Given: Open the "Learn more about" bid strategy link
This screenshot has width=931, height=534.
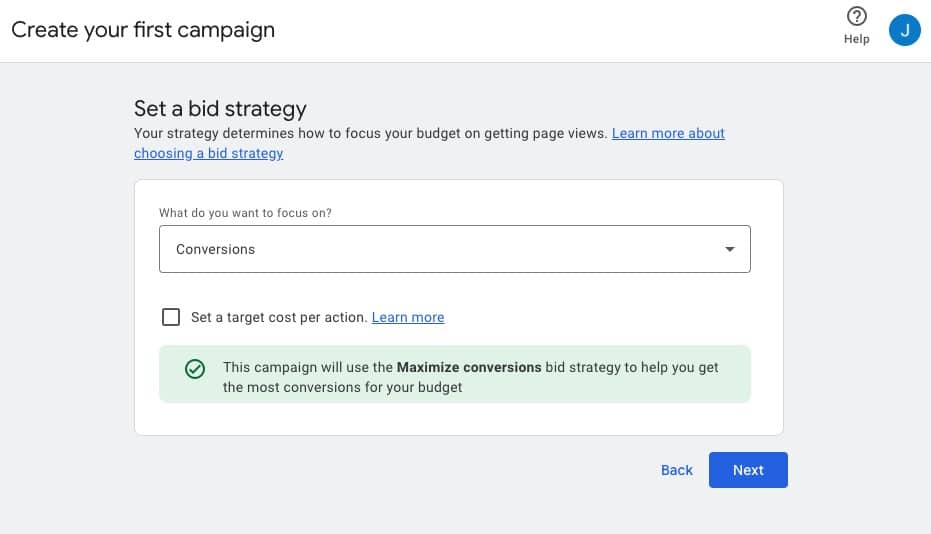Looking at the screenshot, I should [x=668, y=133].
